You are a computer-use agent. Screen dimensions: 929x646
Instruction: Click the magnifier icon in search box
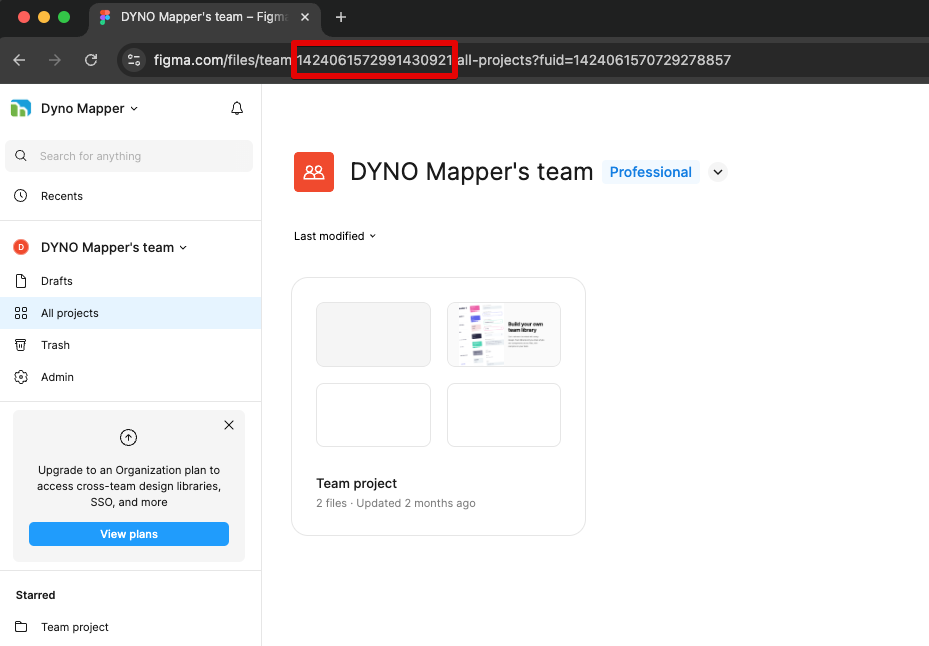(21, 156)
